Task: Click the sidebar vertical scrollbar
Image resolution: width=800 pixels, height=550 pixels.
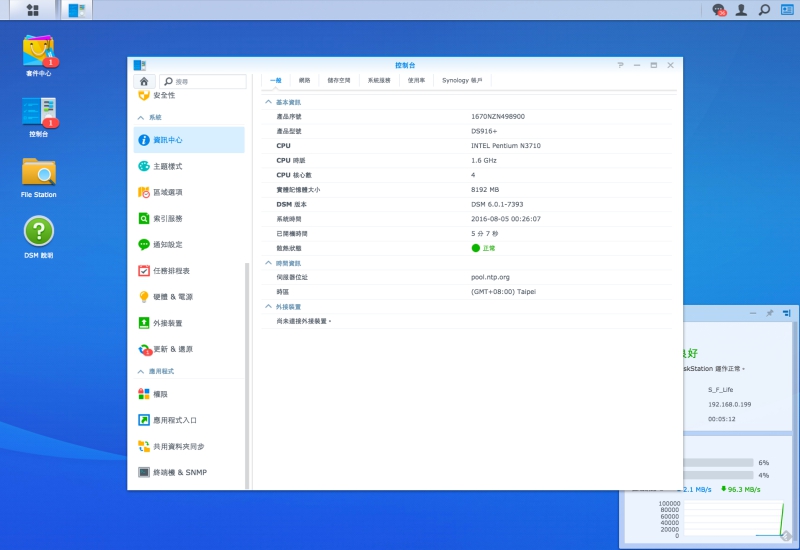Action: coord(247,375)
